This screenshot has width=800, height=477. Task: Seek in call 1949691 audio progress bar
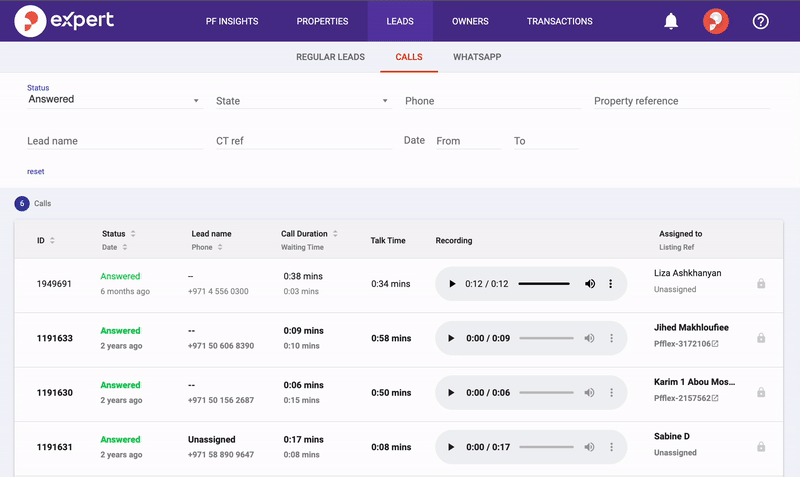(x=544, y=284)
